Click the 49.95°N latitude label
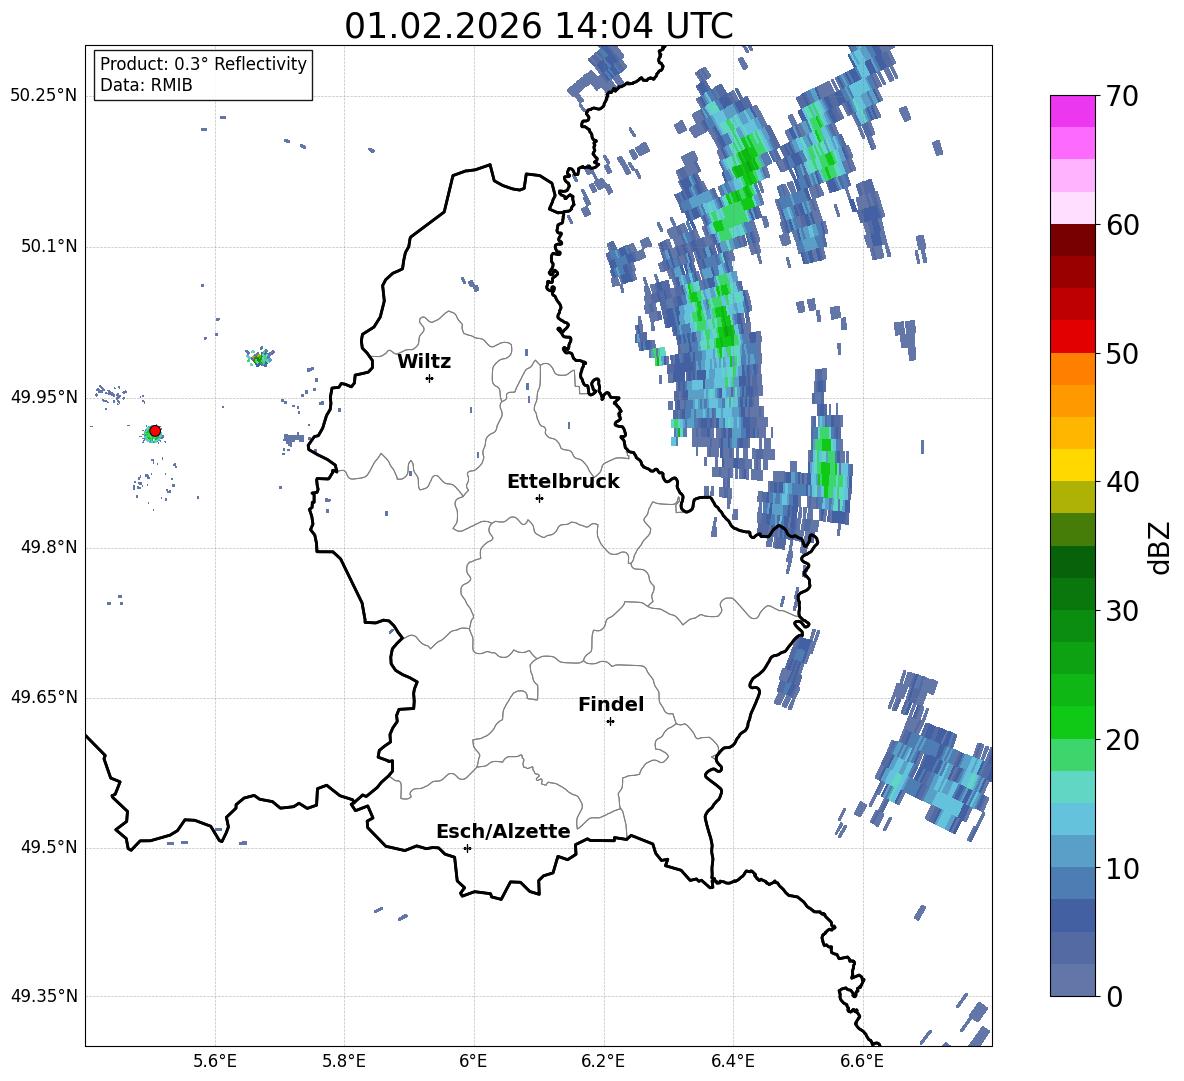 click(43, 397)
